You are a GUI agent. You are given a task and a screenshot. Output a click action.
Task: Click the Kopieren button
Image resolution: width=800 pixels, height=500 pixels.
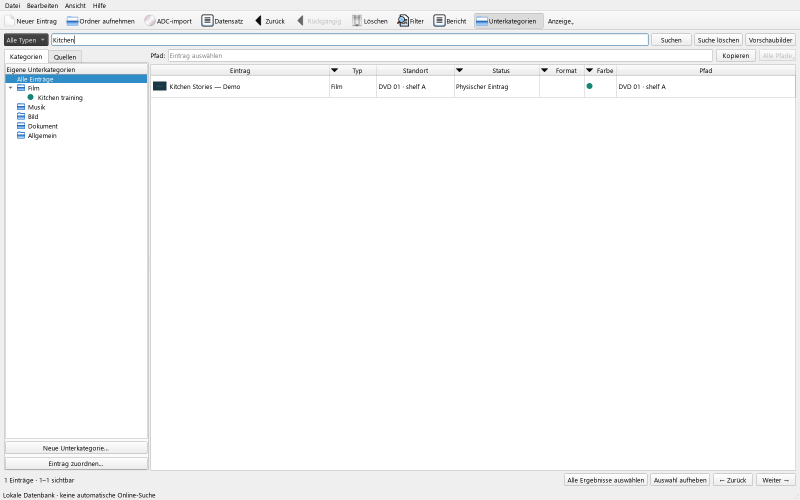tap(735, 56)
